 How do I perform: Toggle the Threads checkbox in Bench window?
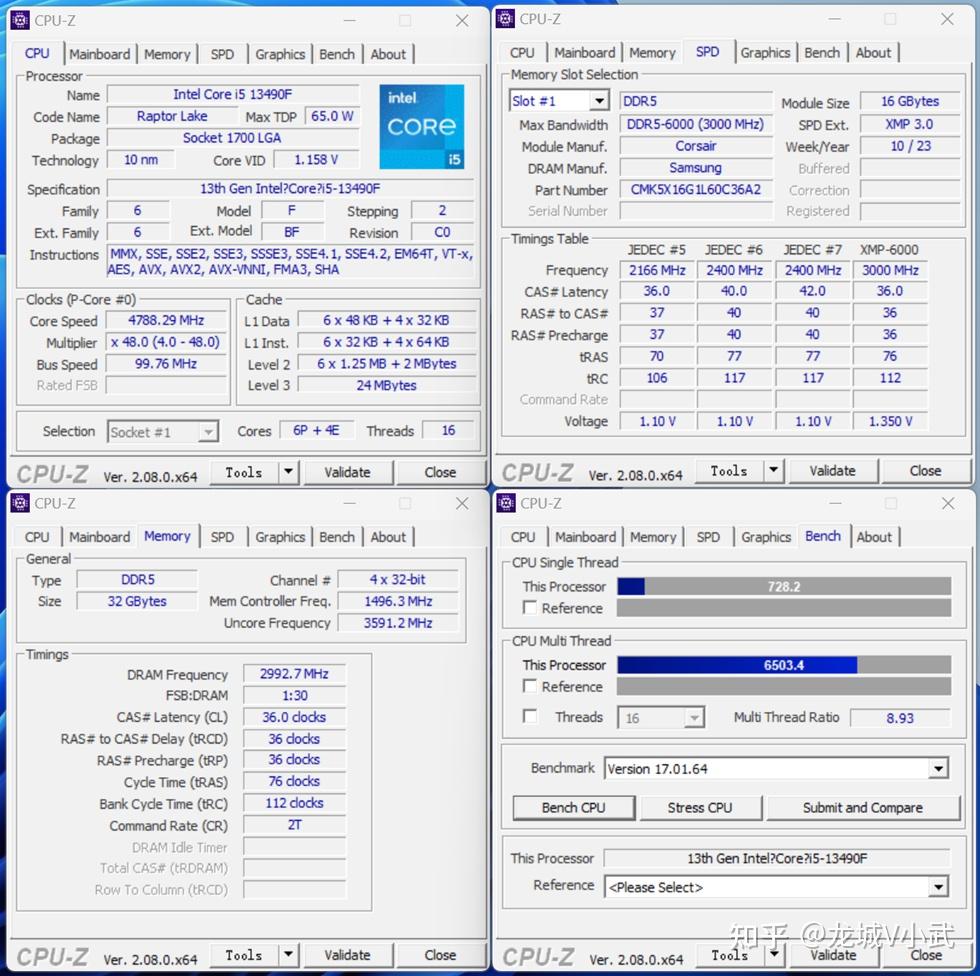530,716
